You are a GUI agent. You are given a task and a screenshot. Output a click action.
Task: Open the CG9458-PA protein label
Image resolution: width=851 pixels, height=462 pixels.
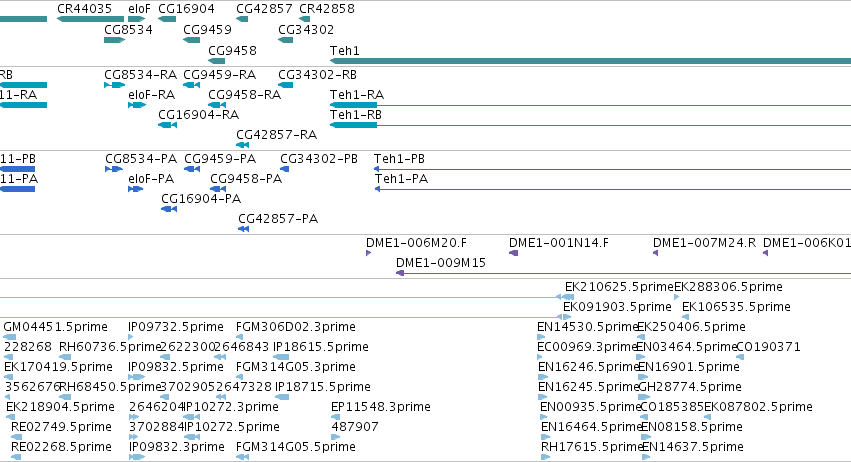(246, 179)
